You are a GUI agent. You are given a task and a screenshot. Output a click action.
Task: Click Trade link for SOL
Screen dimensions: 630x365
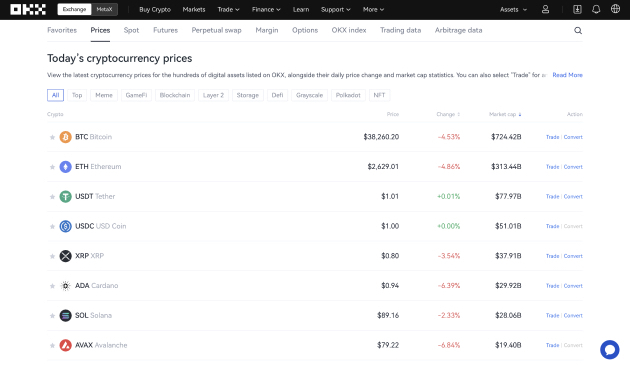point(552,316)
